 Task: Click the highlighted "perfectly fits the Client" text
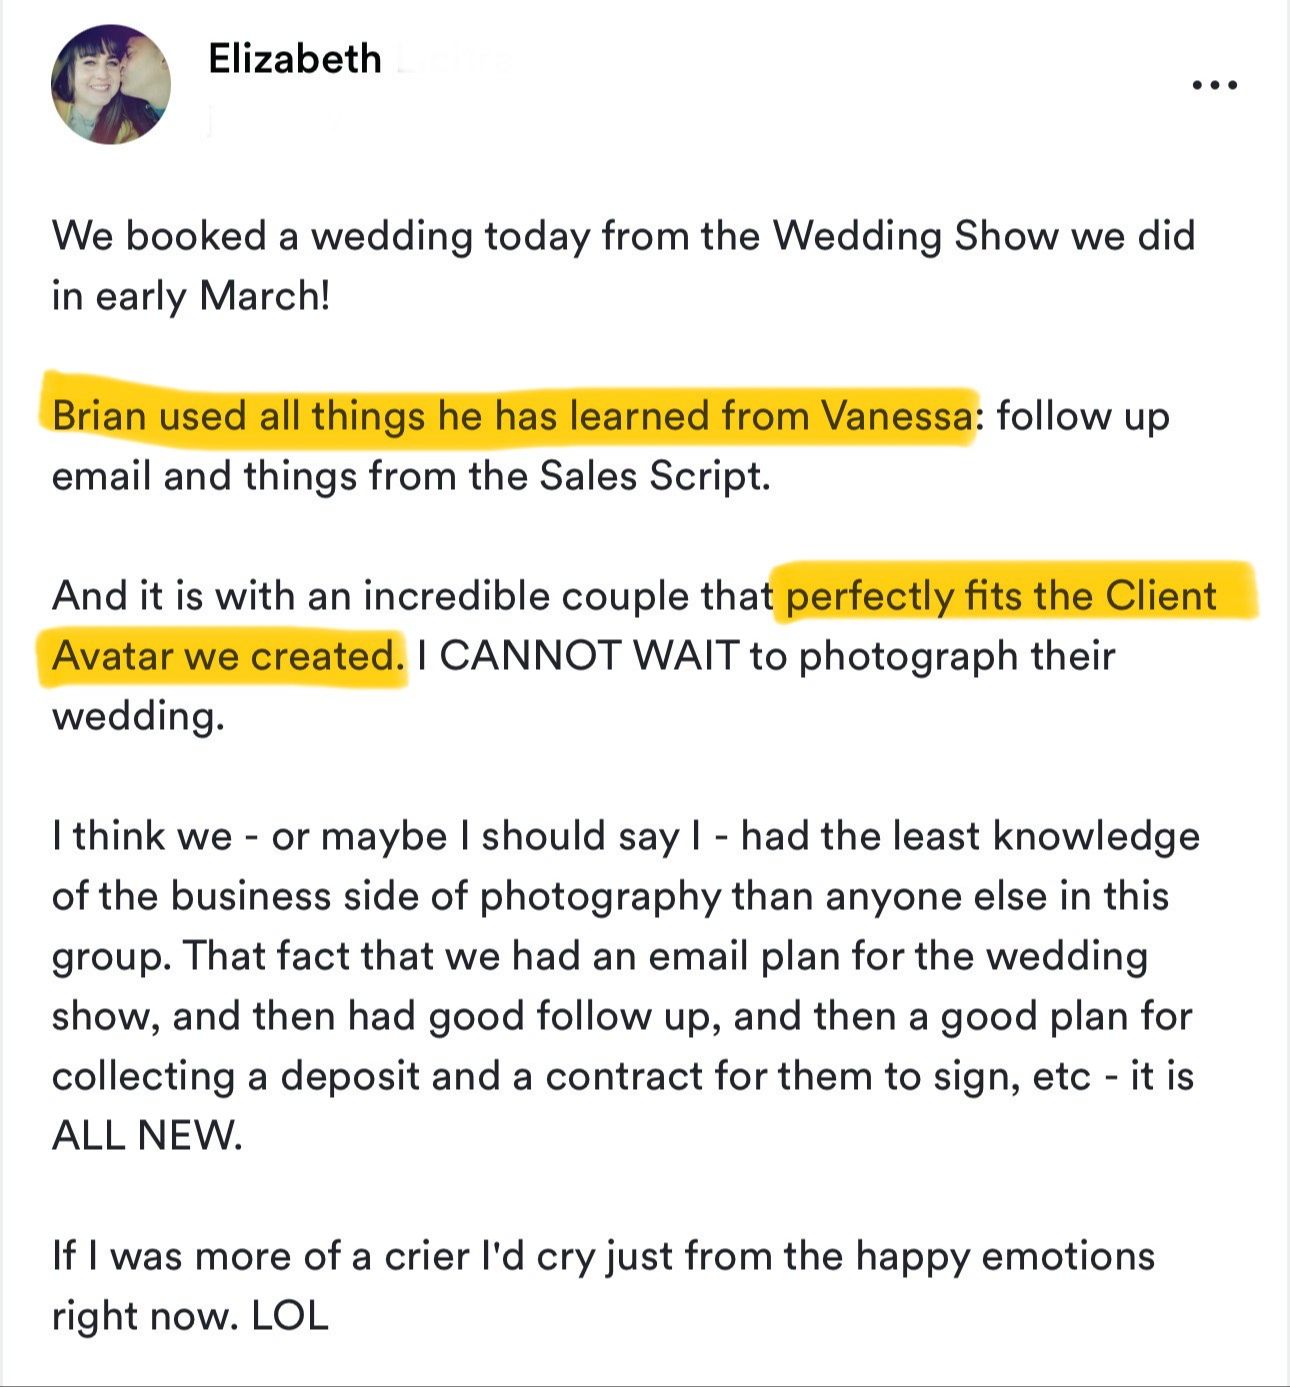[x=1002, y=596]
